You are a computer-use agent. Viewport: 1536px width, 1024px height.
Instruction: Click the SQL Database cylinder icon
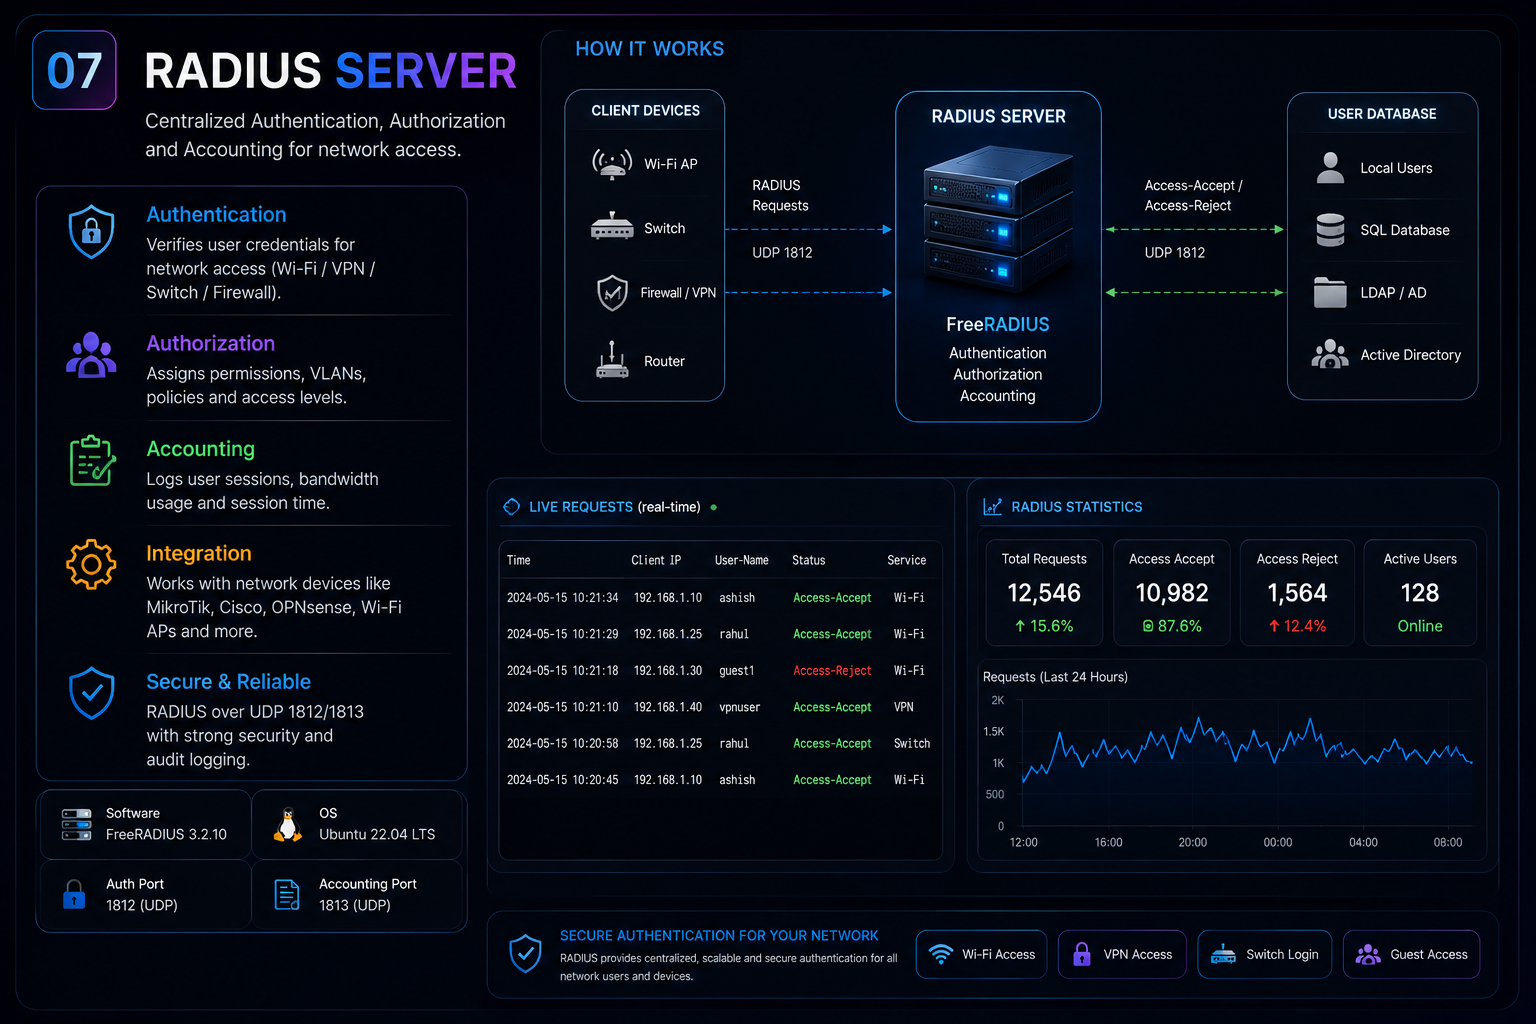tap(1330, 230)
